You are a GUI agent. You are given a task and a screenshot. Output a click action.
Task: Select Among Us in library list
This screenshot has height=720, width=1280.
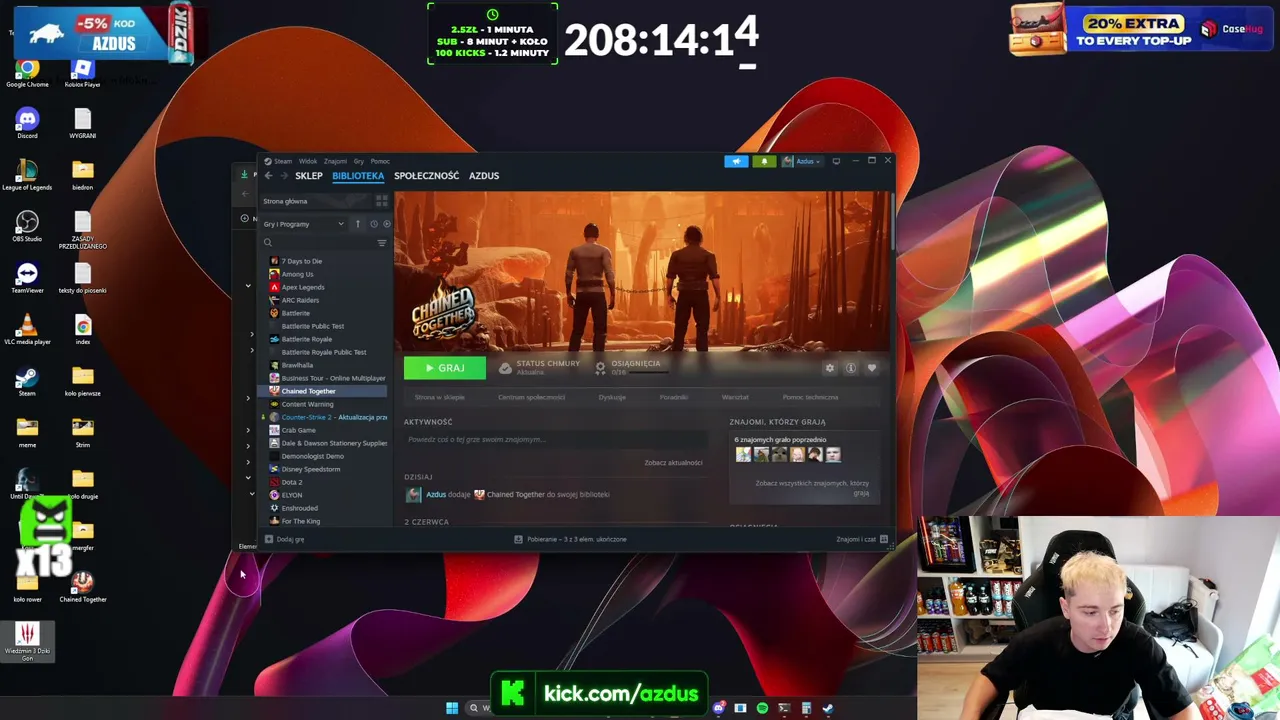coord(297,274)
